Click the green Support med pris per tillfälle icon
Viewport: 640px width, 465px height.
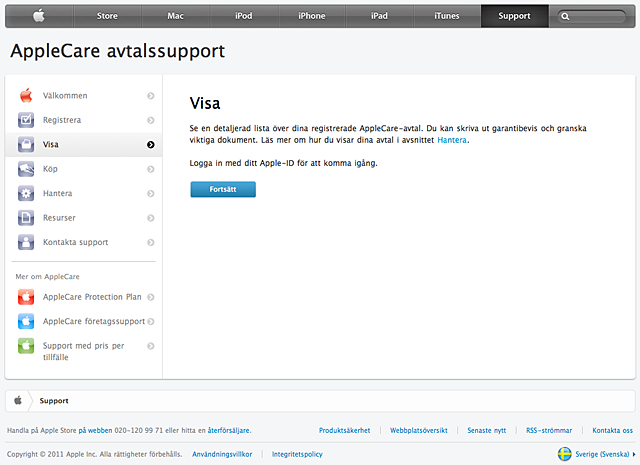click(x=26, y=346)
